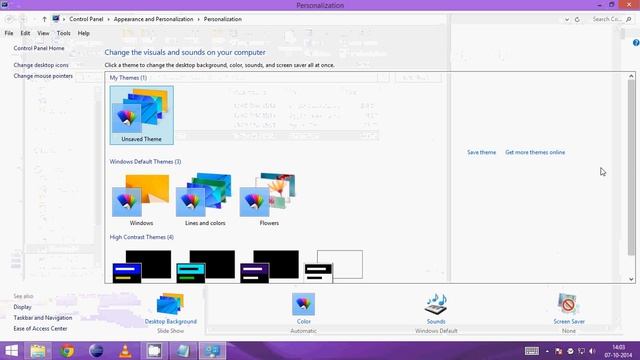This screenshot has width=640, height=360.
Task: Click Appearance and Personalization breadcrumb
Action: point(153,19)
